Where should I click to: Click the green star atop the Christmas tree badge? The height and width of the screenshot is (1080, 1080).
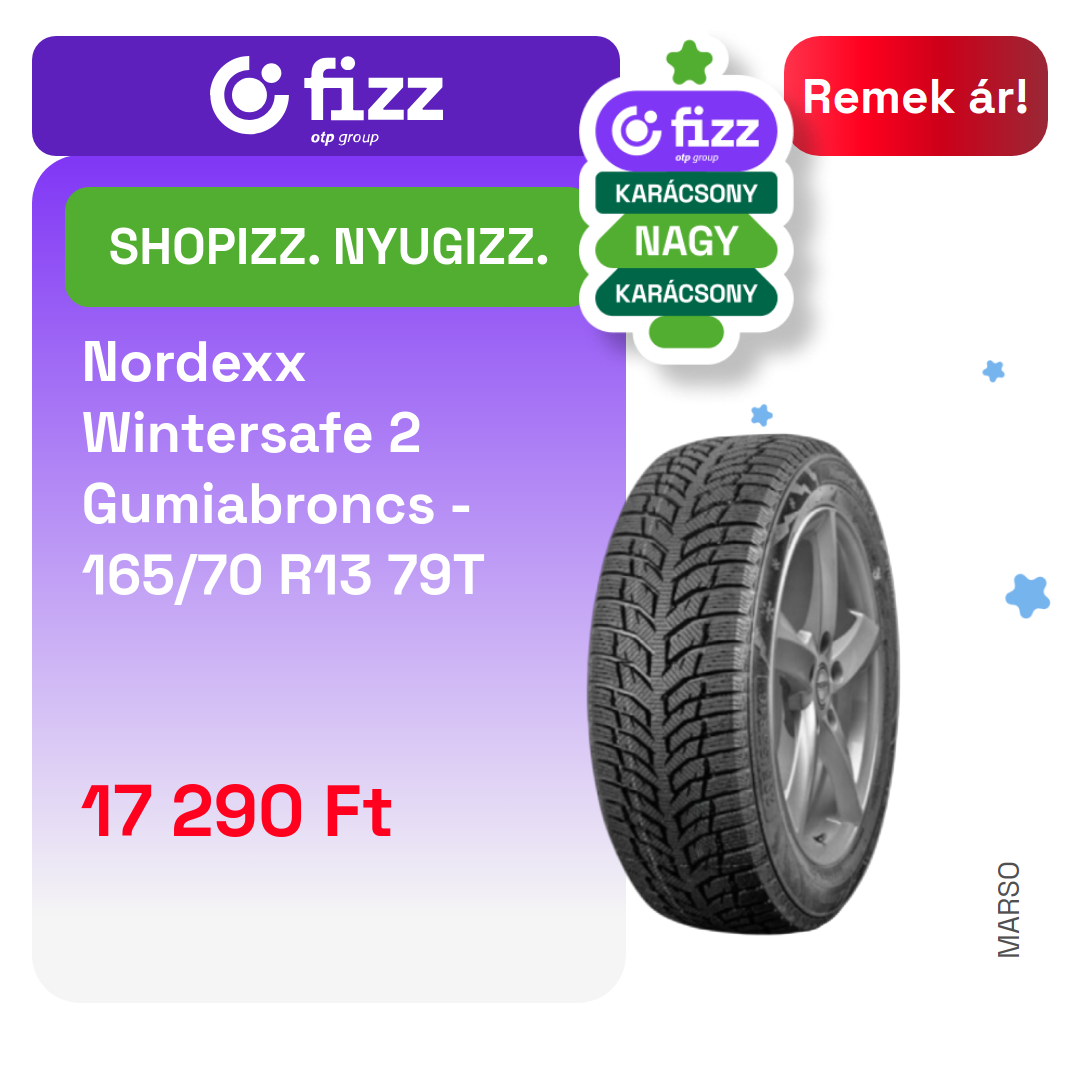[x=689, y=63]
